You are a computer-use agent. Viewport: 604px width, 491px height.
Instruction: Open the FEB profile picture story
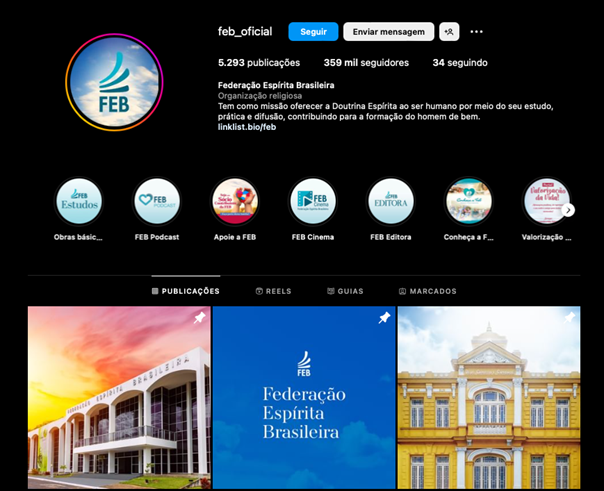113,82
